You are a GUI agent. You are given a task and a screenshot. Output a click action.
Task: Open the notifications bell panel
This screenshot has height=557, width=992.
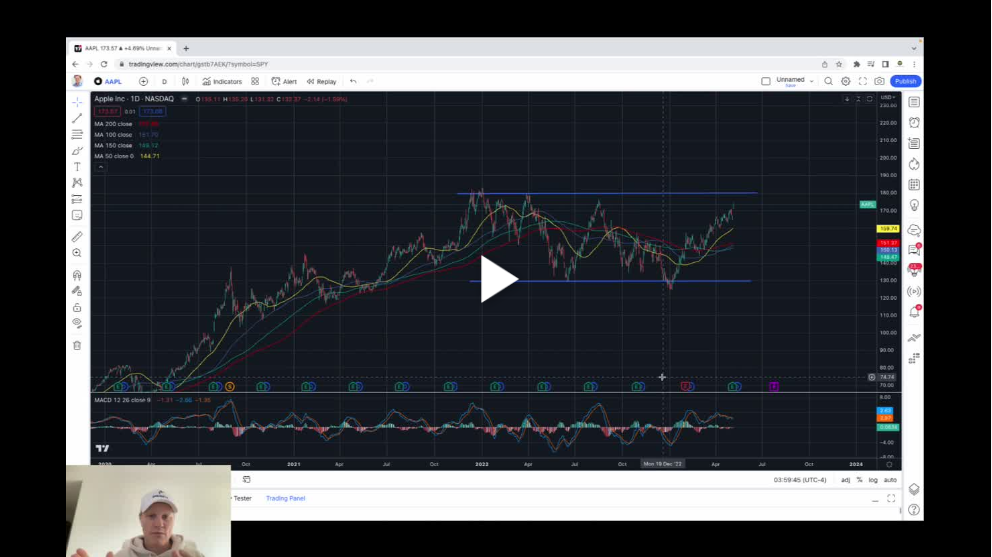(x=914, y=312)
